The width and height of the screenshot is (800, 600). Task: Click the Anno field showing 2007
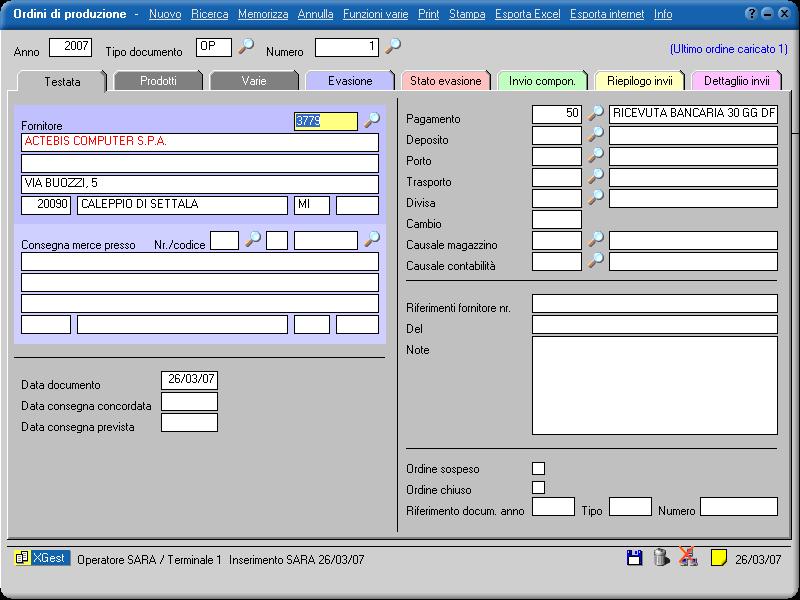[x=71, y=47]
